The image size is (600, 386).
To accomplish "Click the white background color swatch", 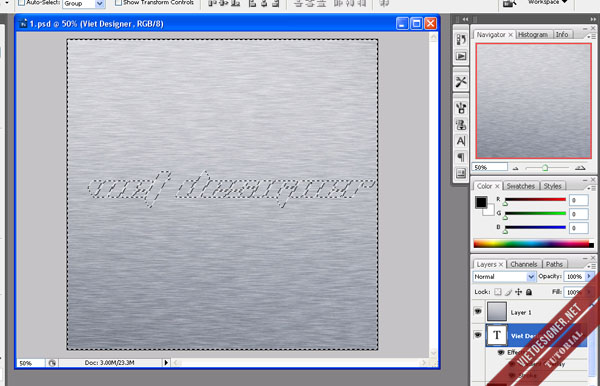I will 490,211.
